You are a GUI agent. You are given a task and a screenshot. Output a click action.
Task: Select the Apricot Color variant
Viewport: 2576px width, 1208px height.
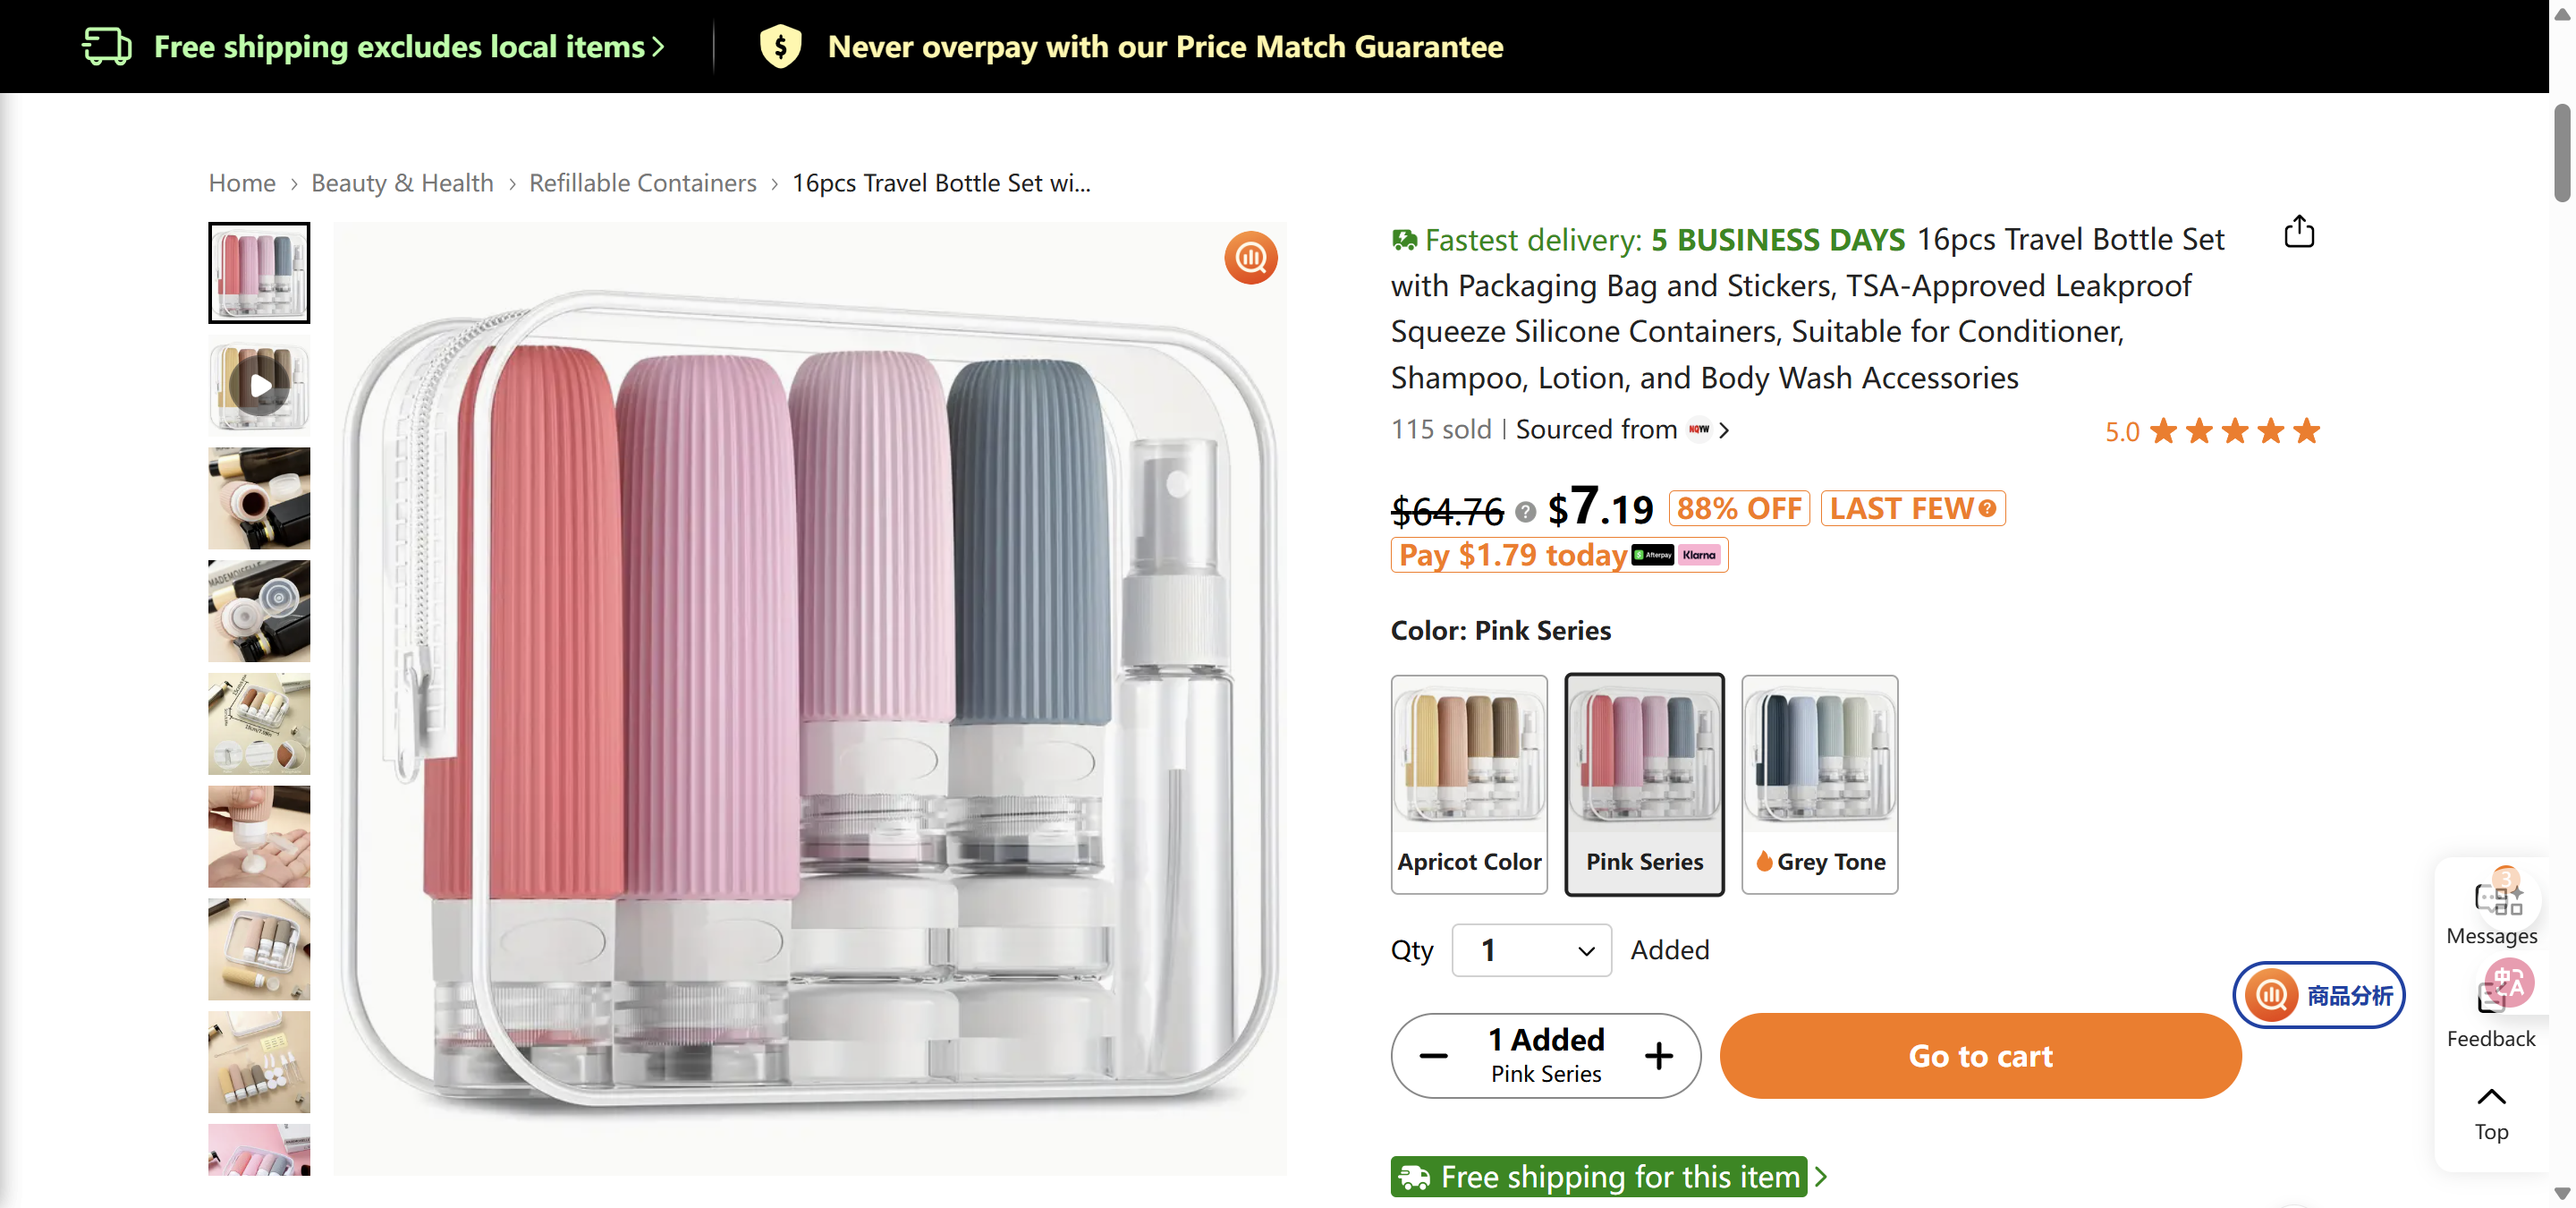[x=1469, y=785]
